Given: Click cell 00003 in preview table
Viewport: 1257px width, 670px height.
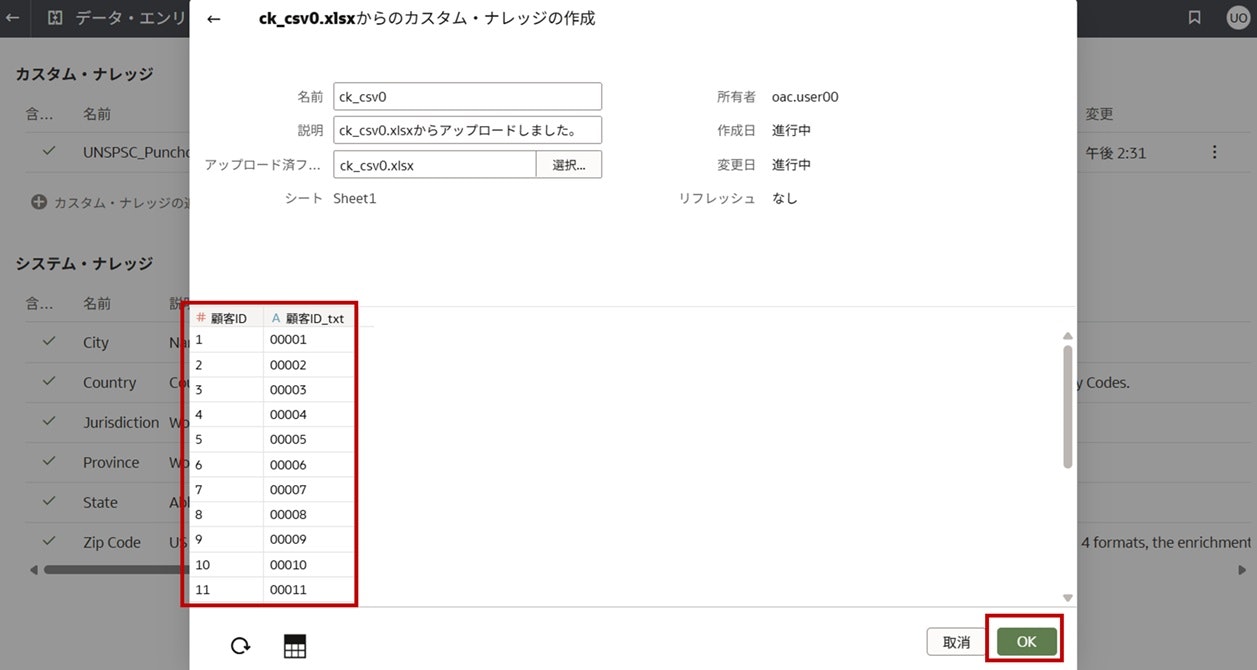Looking at the screenshot, I should pyautogui.click(x=309, y=390).
